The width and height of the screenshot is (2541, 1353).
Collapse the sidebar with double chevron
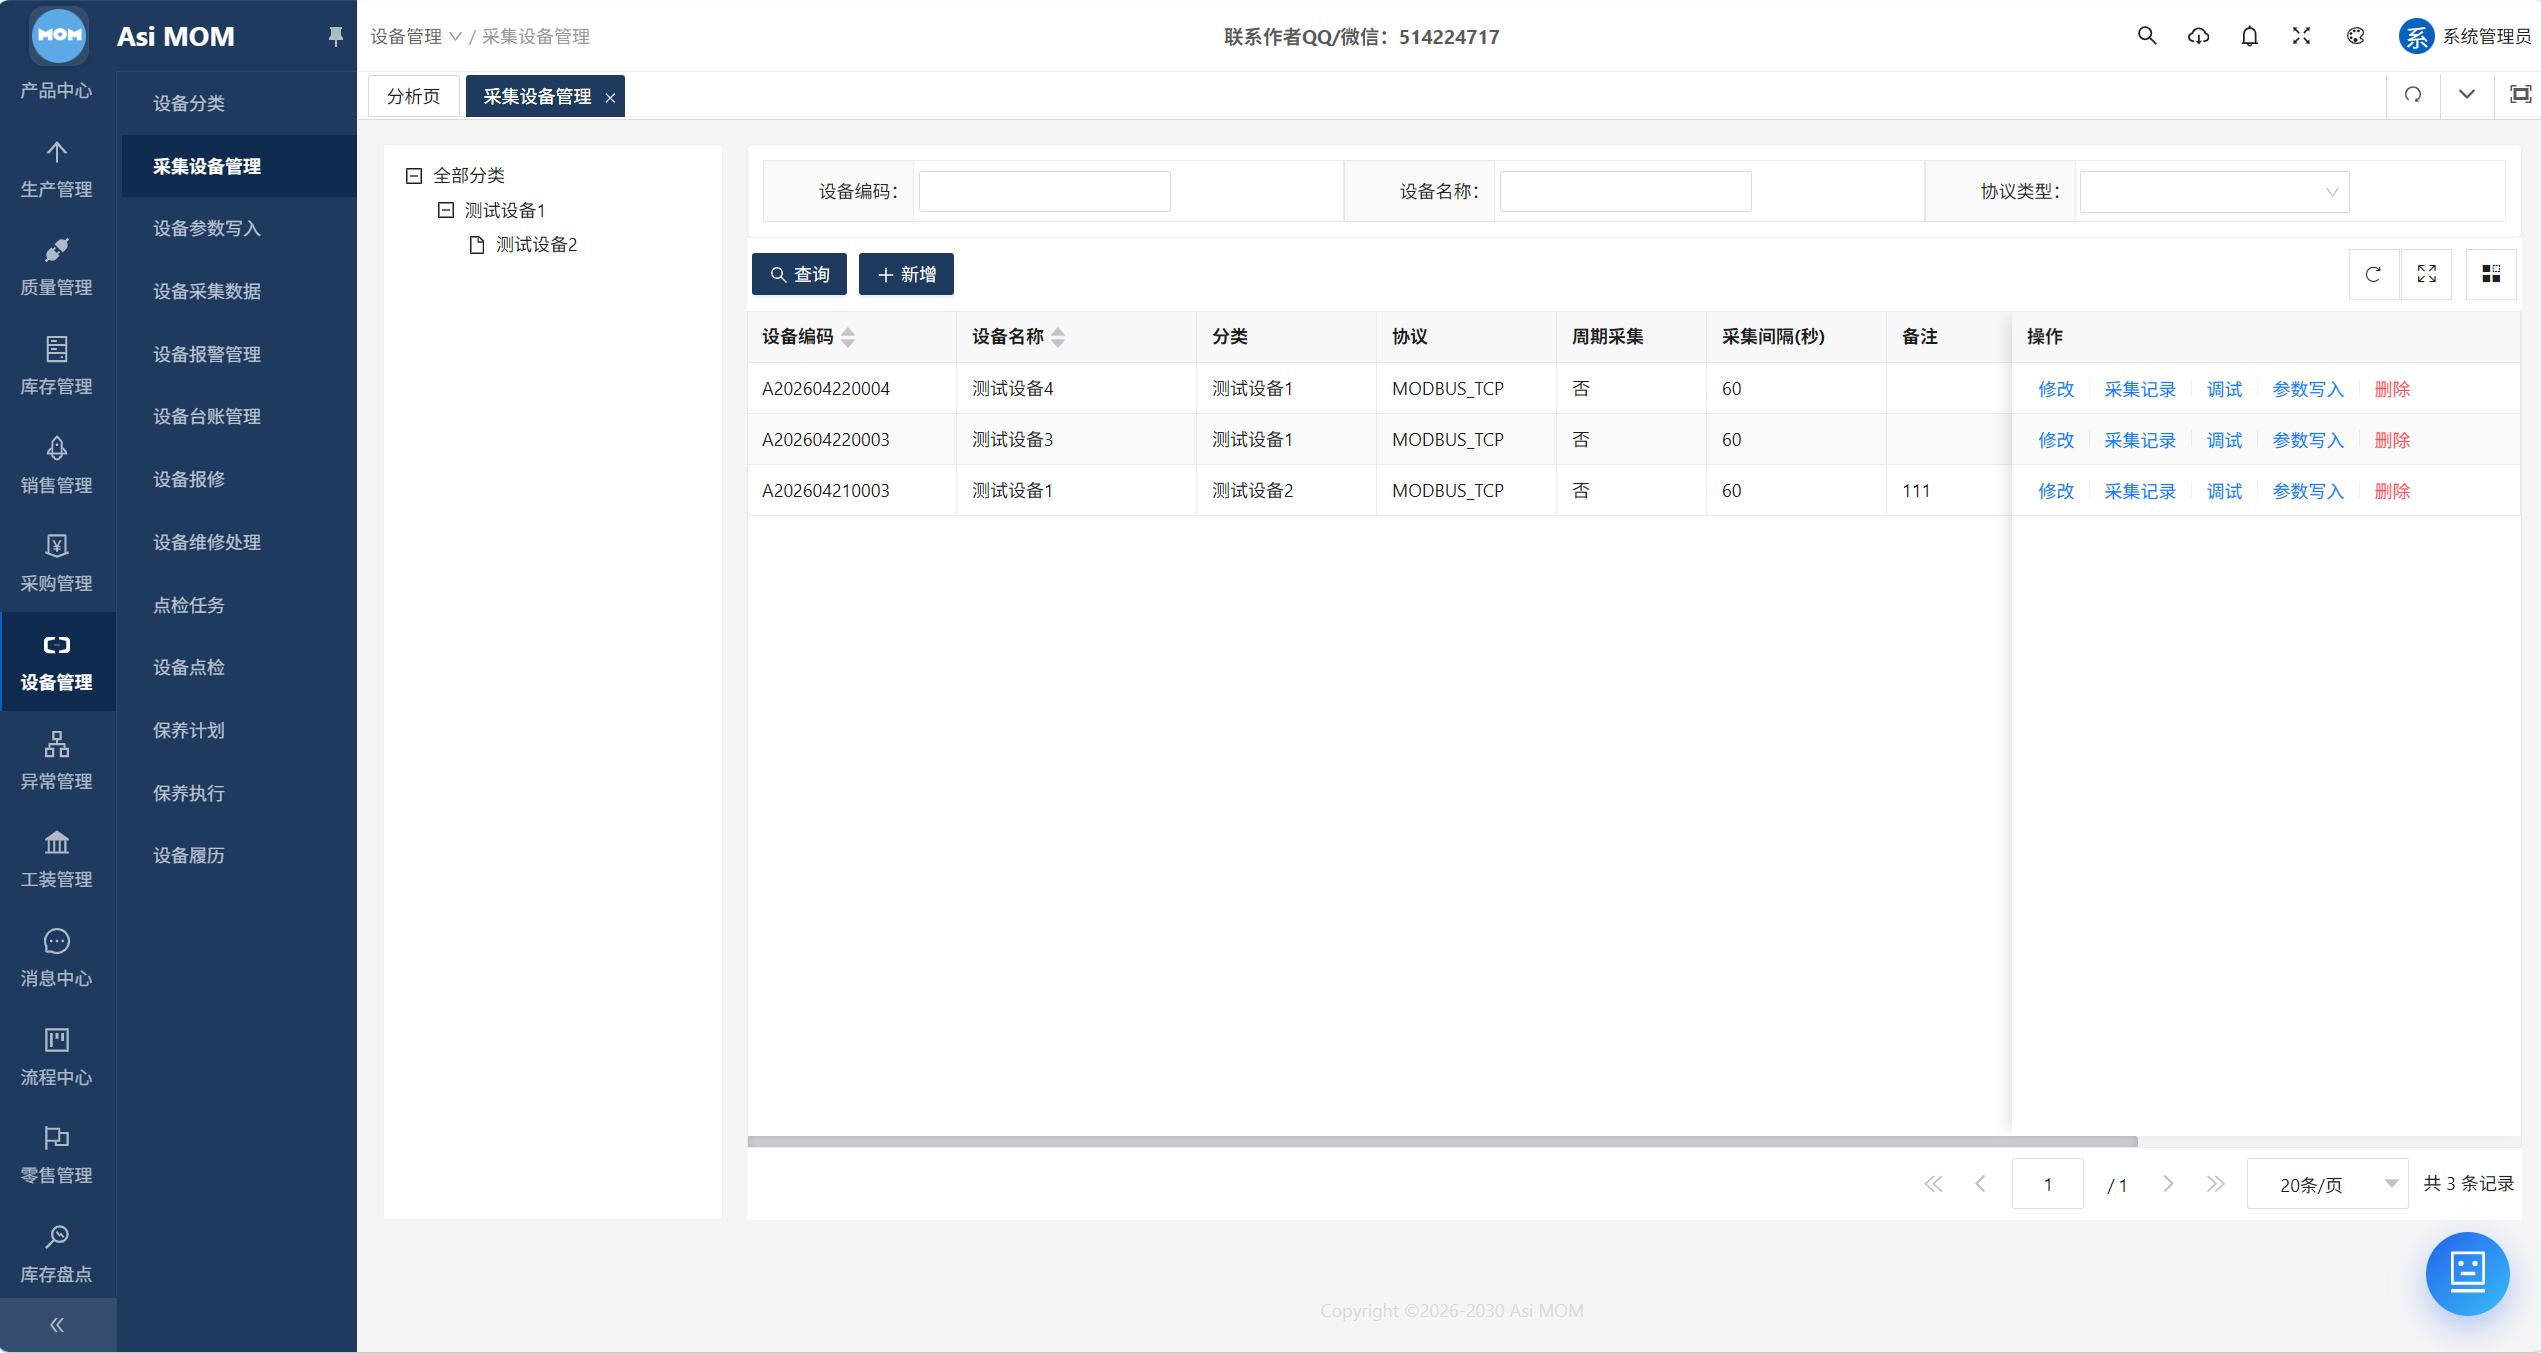click(x=57, y=1325)
